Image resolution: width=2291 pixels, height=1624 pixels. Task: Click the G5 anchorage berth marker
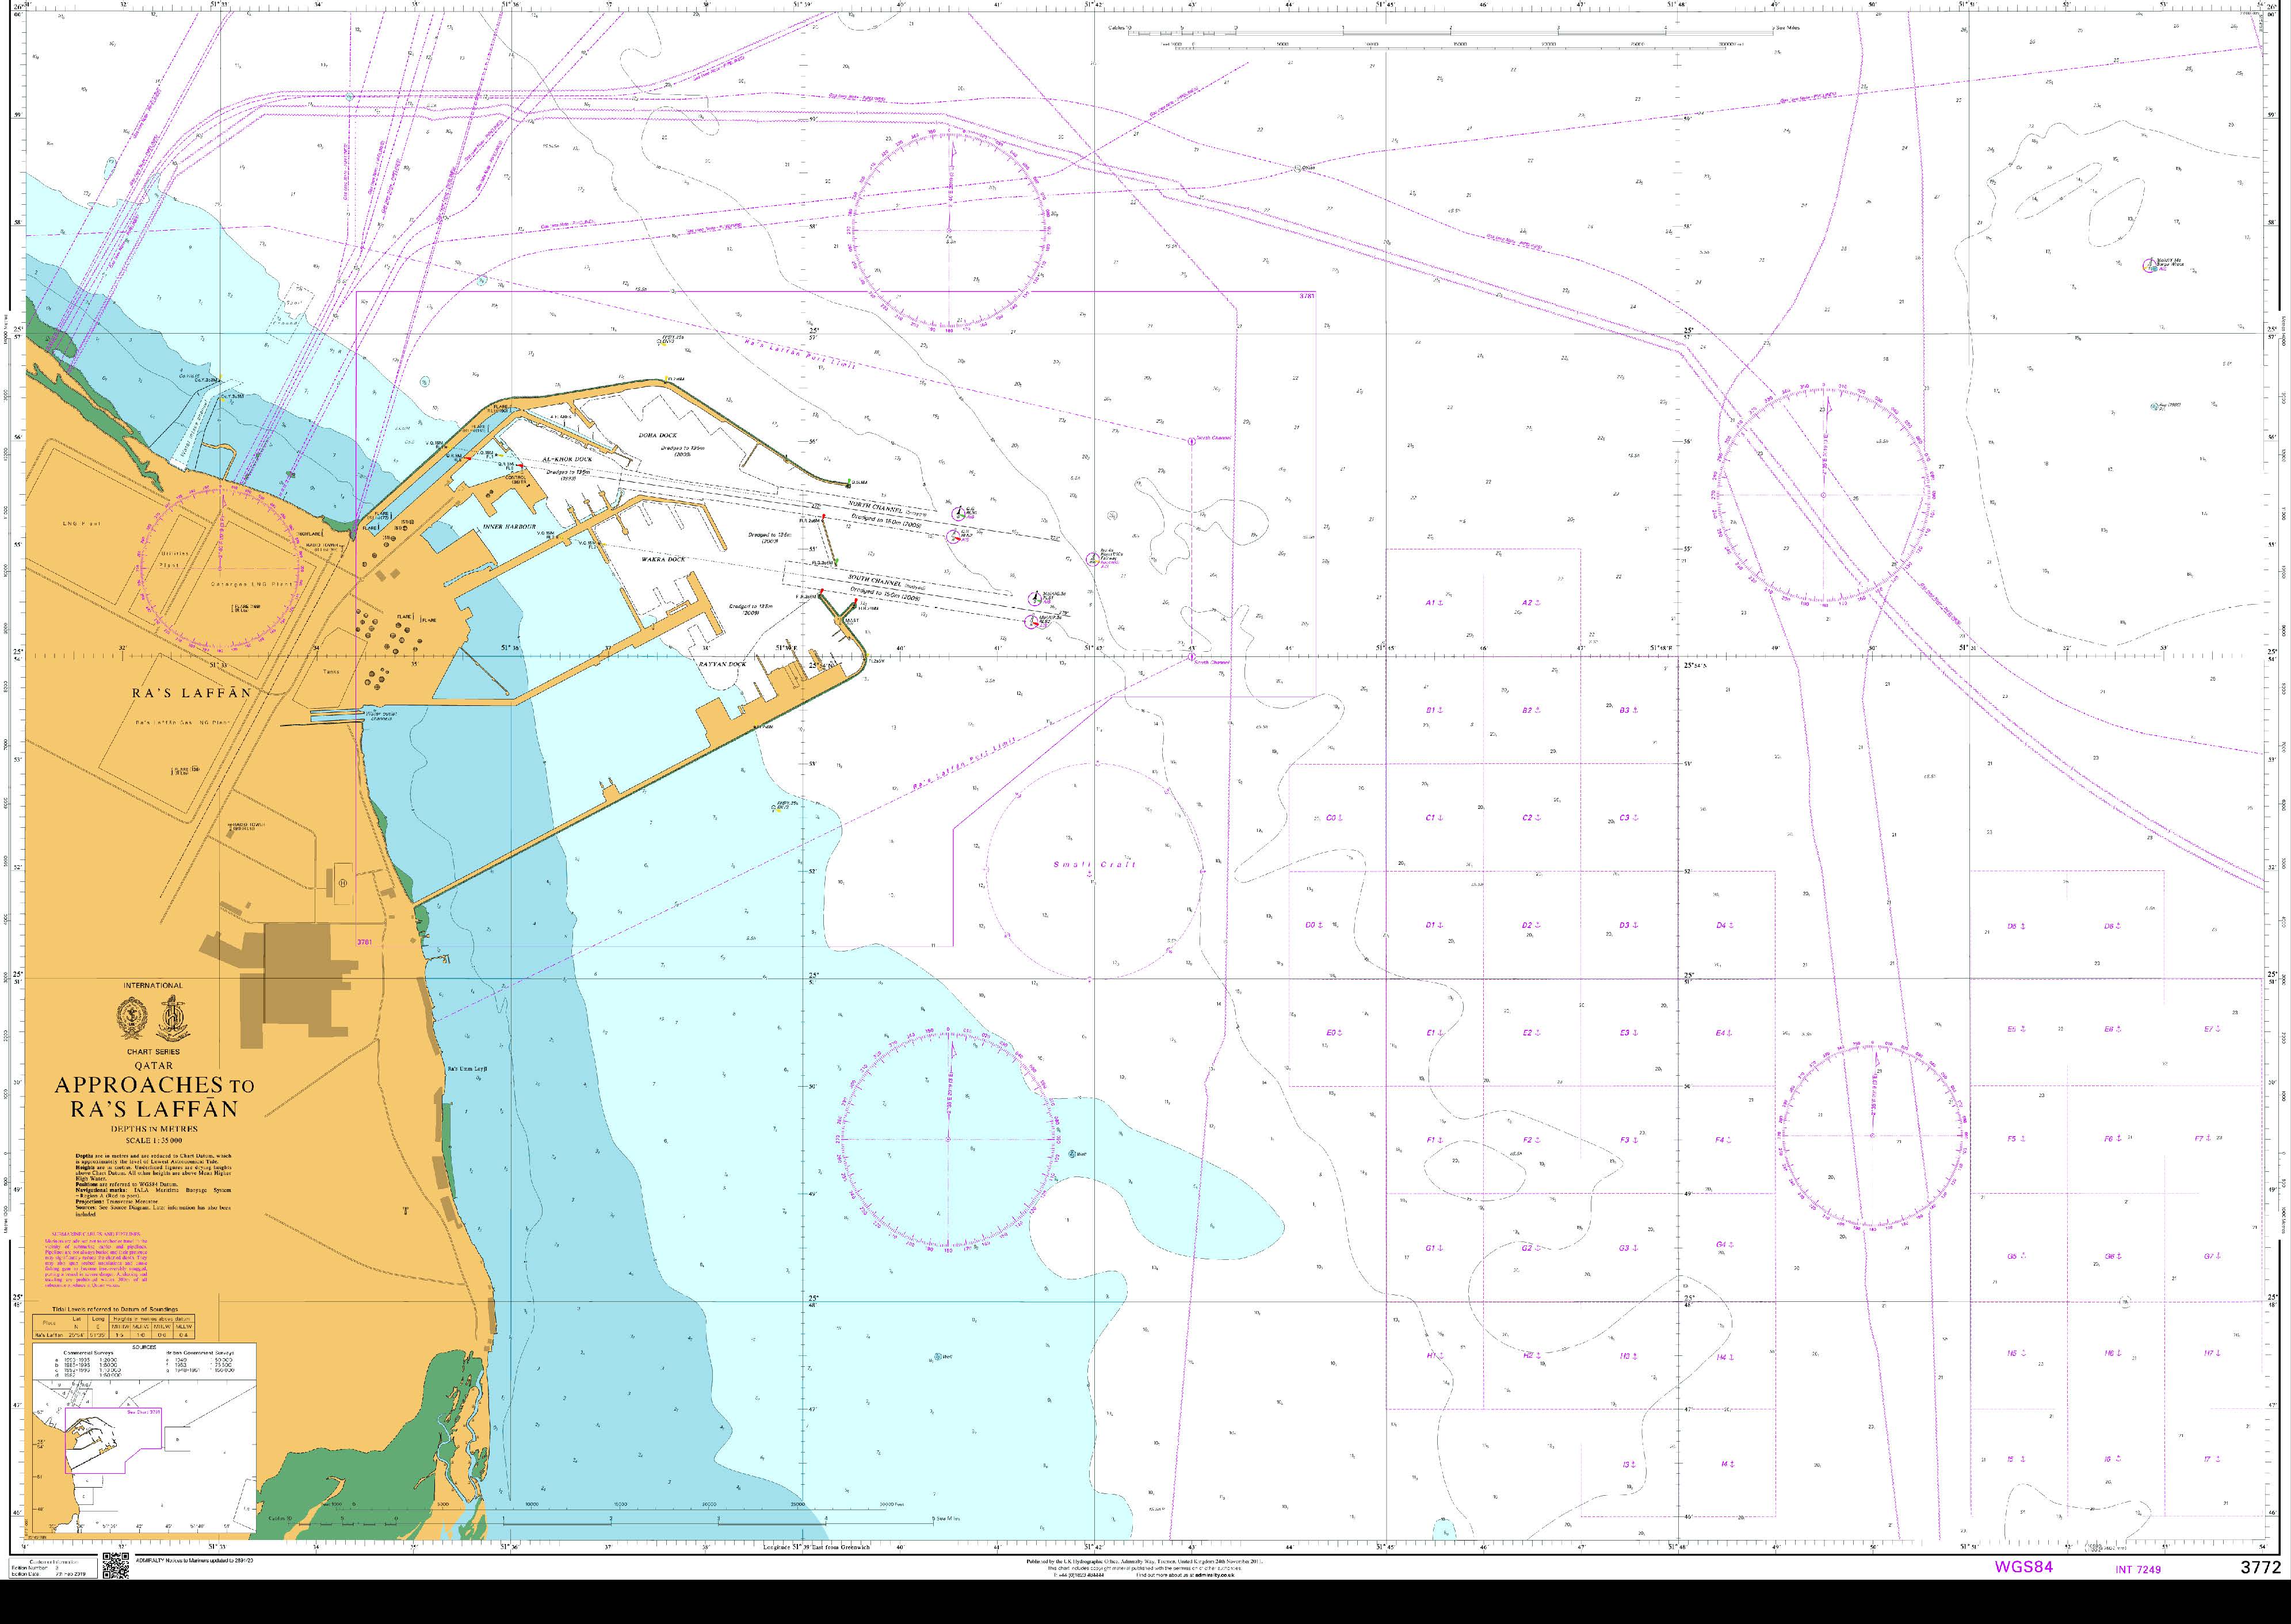click(2016, 1256)
